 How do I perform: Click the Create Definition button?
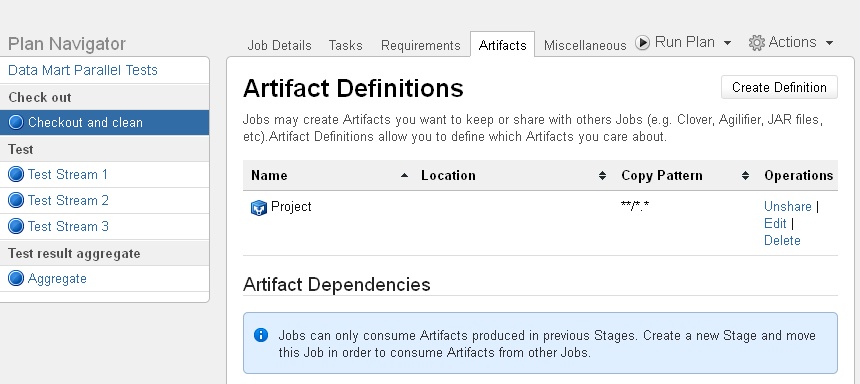pyautogui.click(x=779, y=87)
